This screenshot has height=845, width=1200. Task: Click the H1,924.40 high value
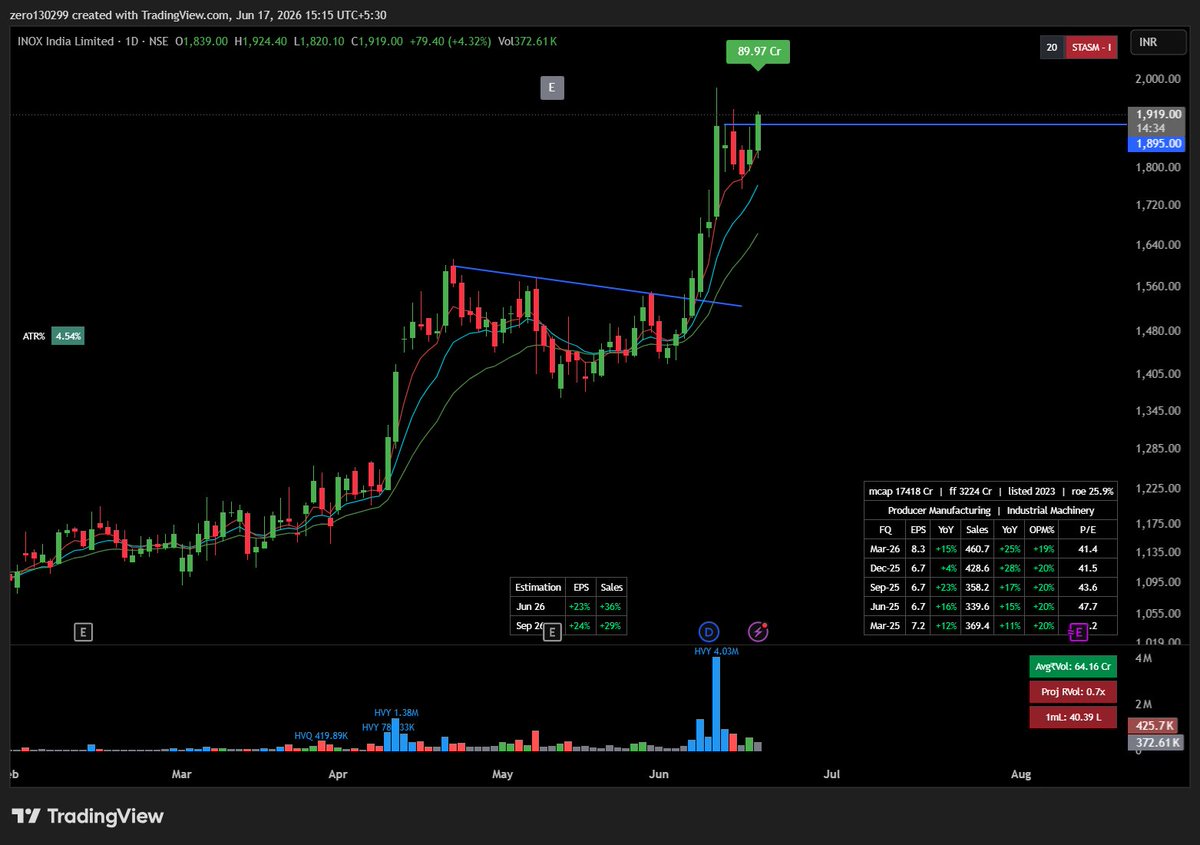pos(259,41)
